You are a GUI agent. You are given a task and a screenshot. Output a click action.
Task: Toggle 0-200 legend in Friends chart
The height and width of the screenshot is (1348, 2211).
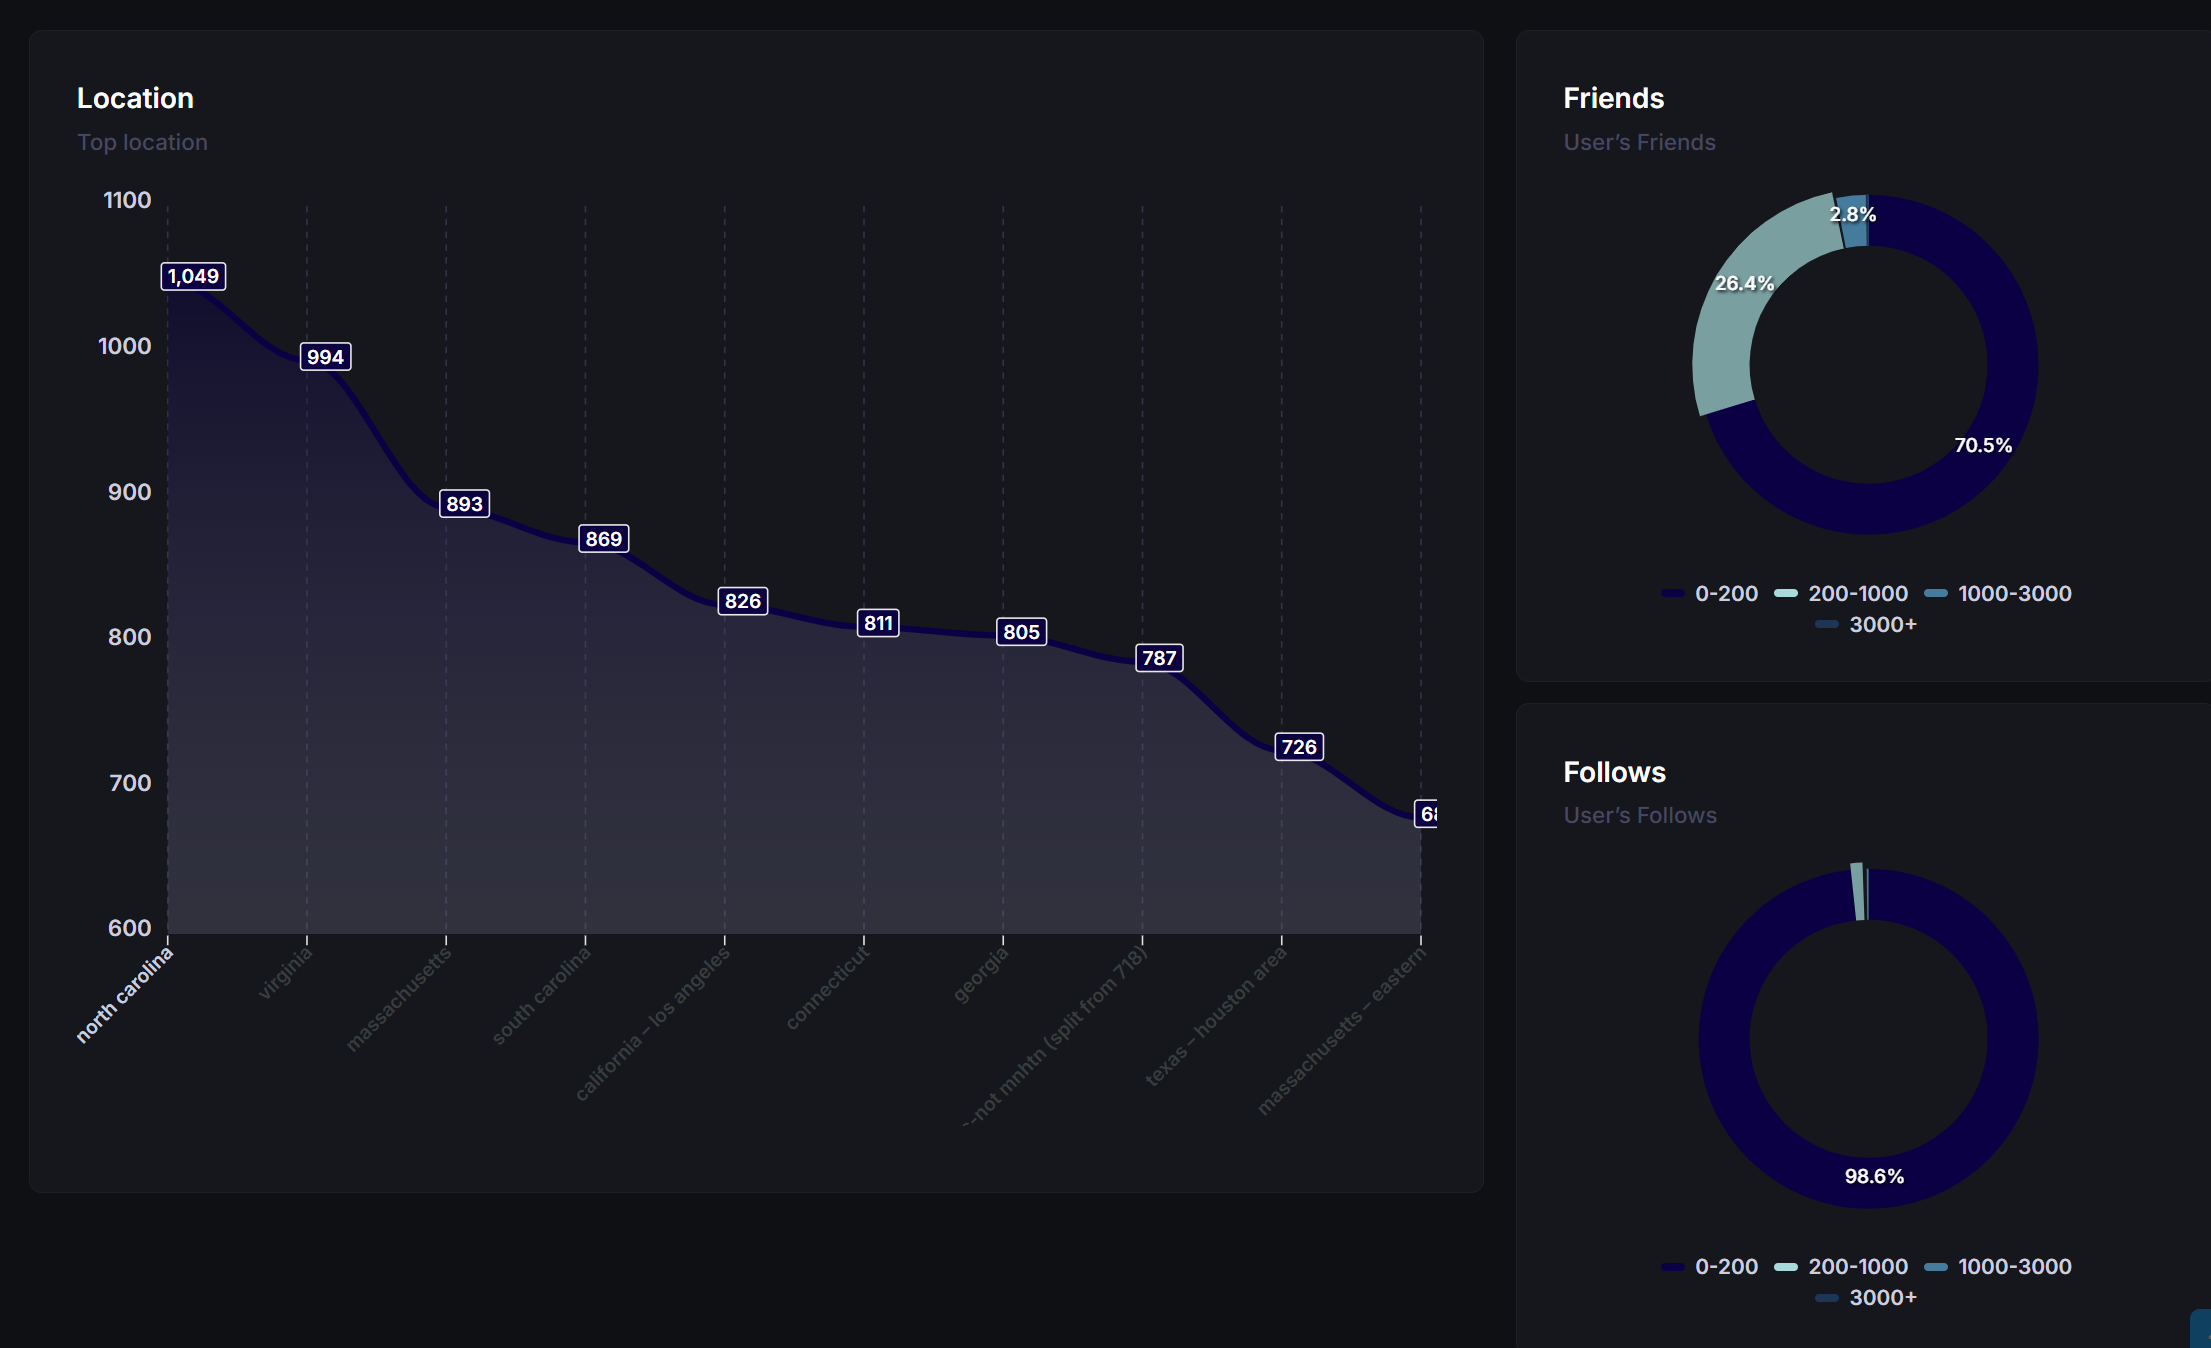[1725, 593]
